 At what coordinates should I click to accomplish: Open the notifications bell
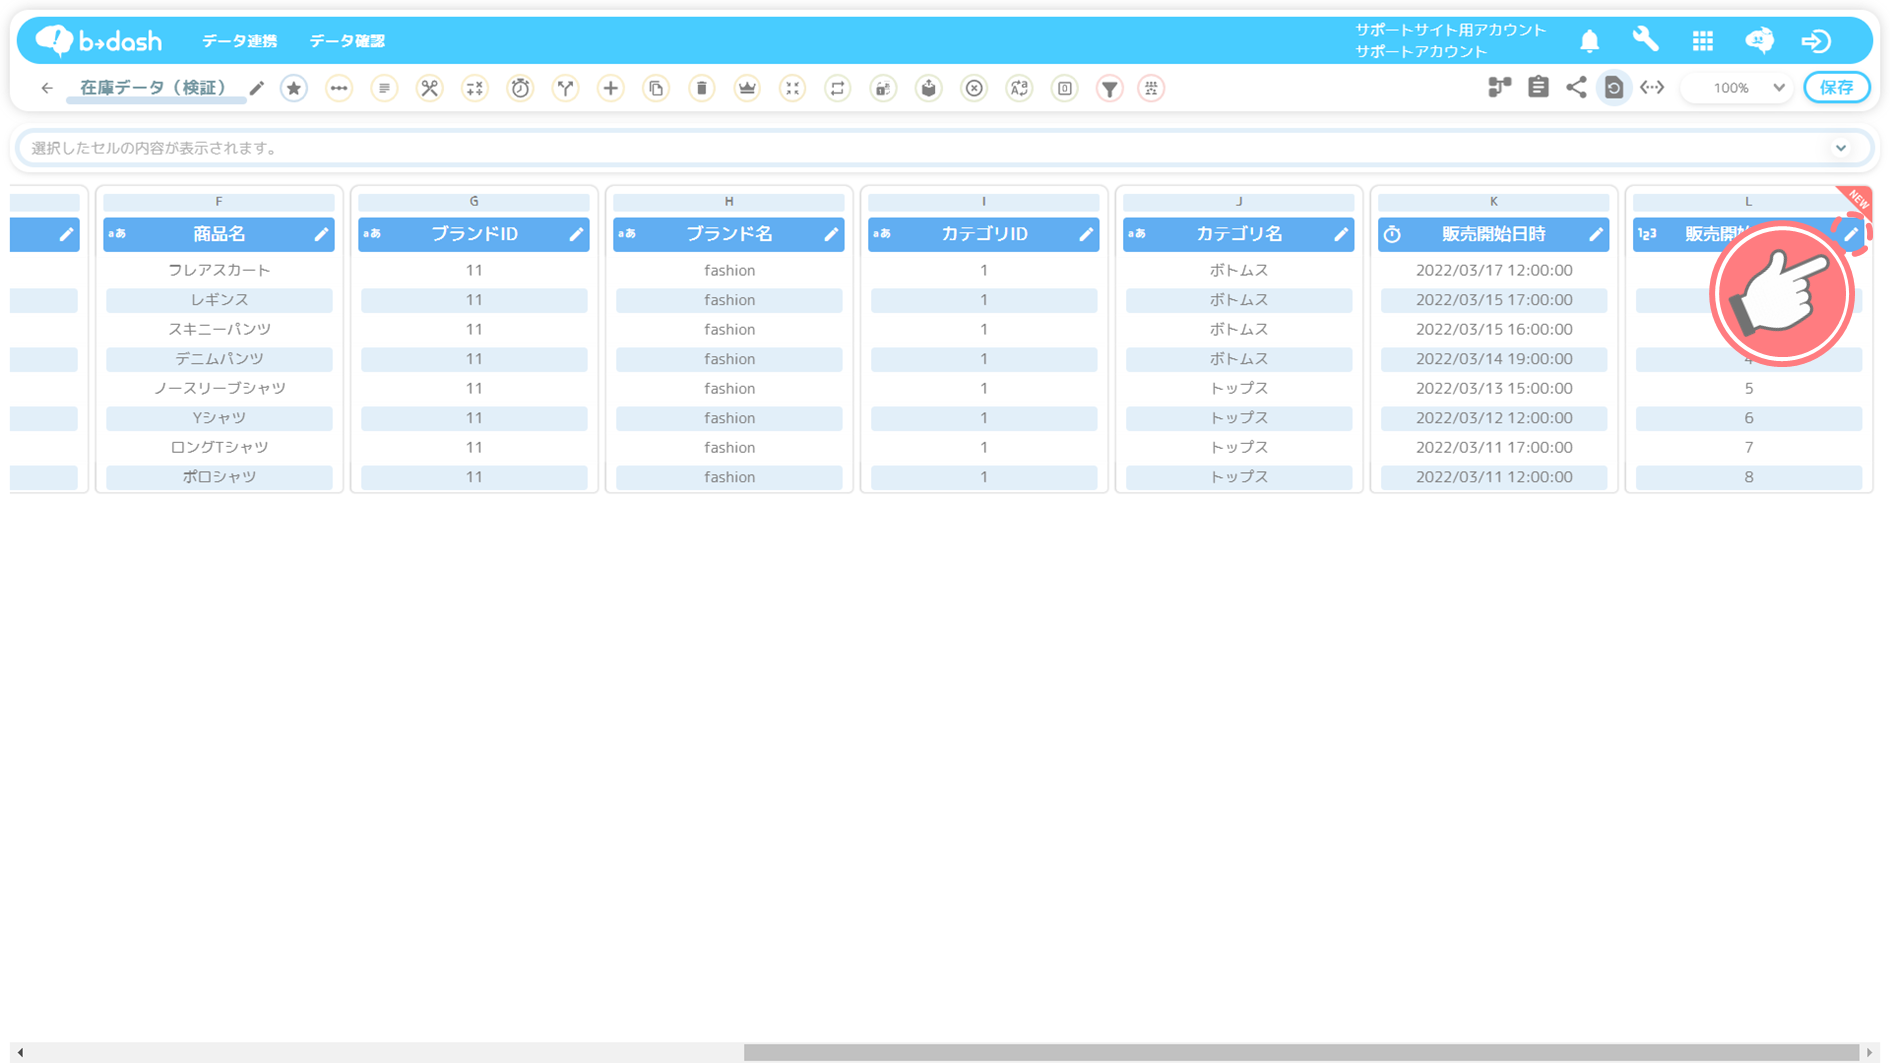tap(1590, 41)
